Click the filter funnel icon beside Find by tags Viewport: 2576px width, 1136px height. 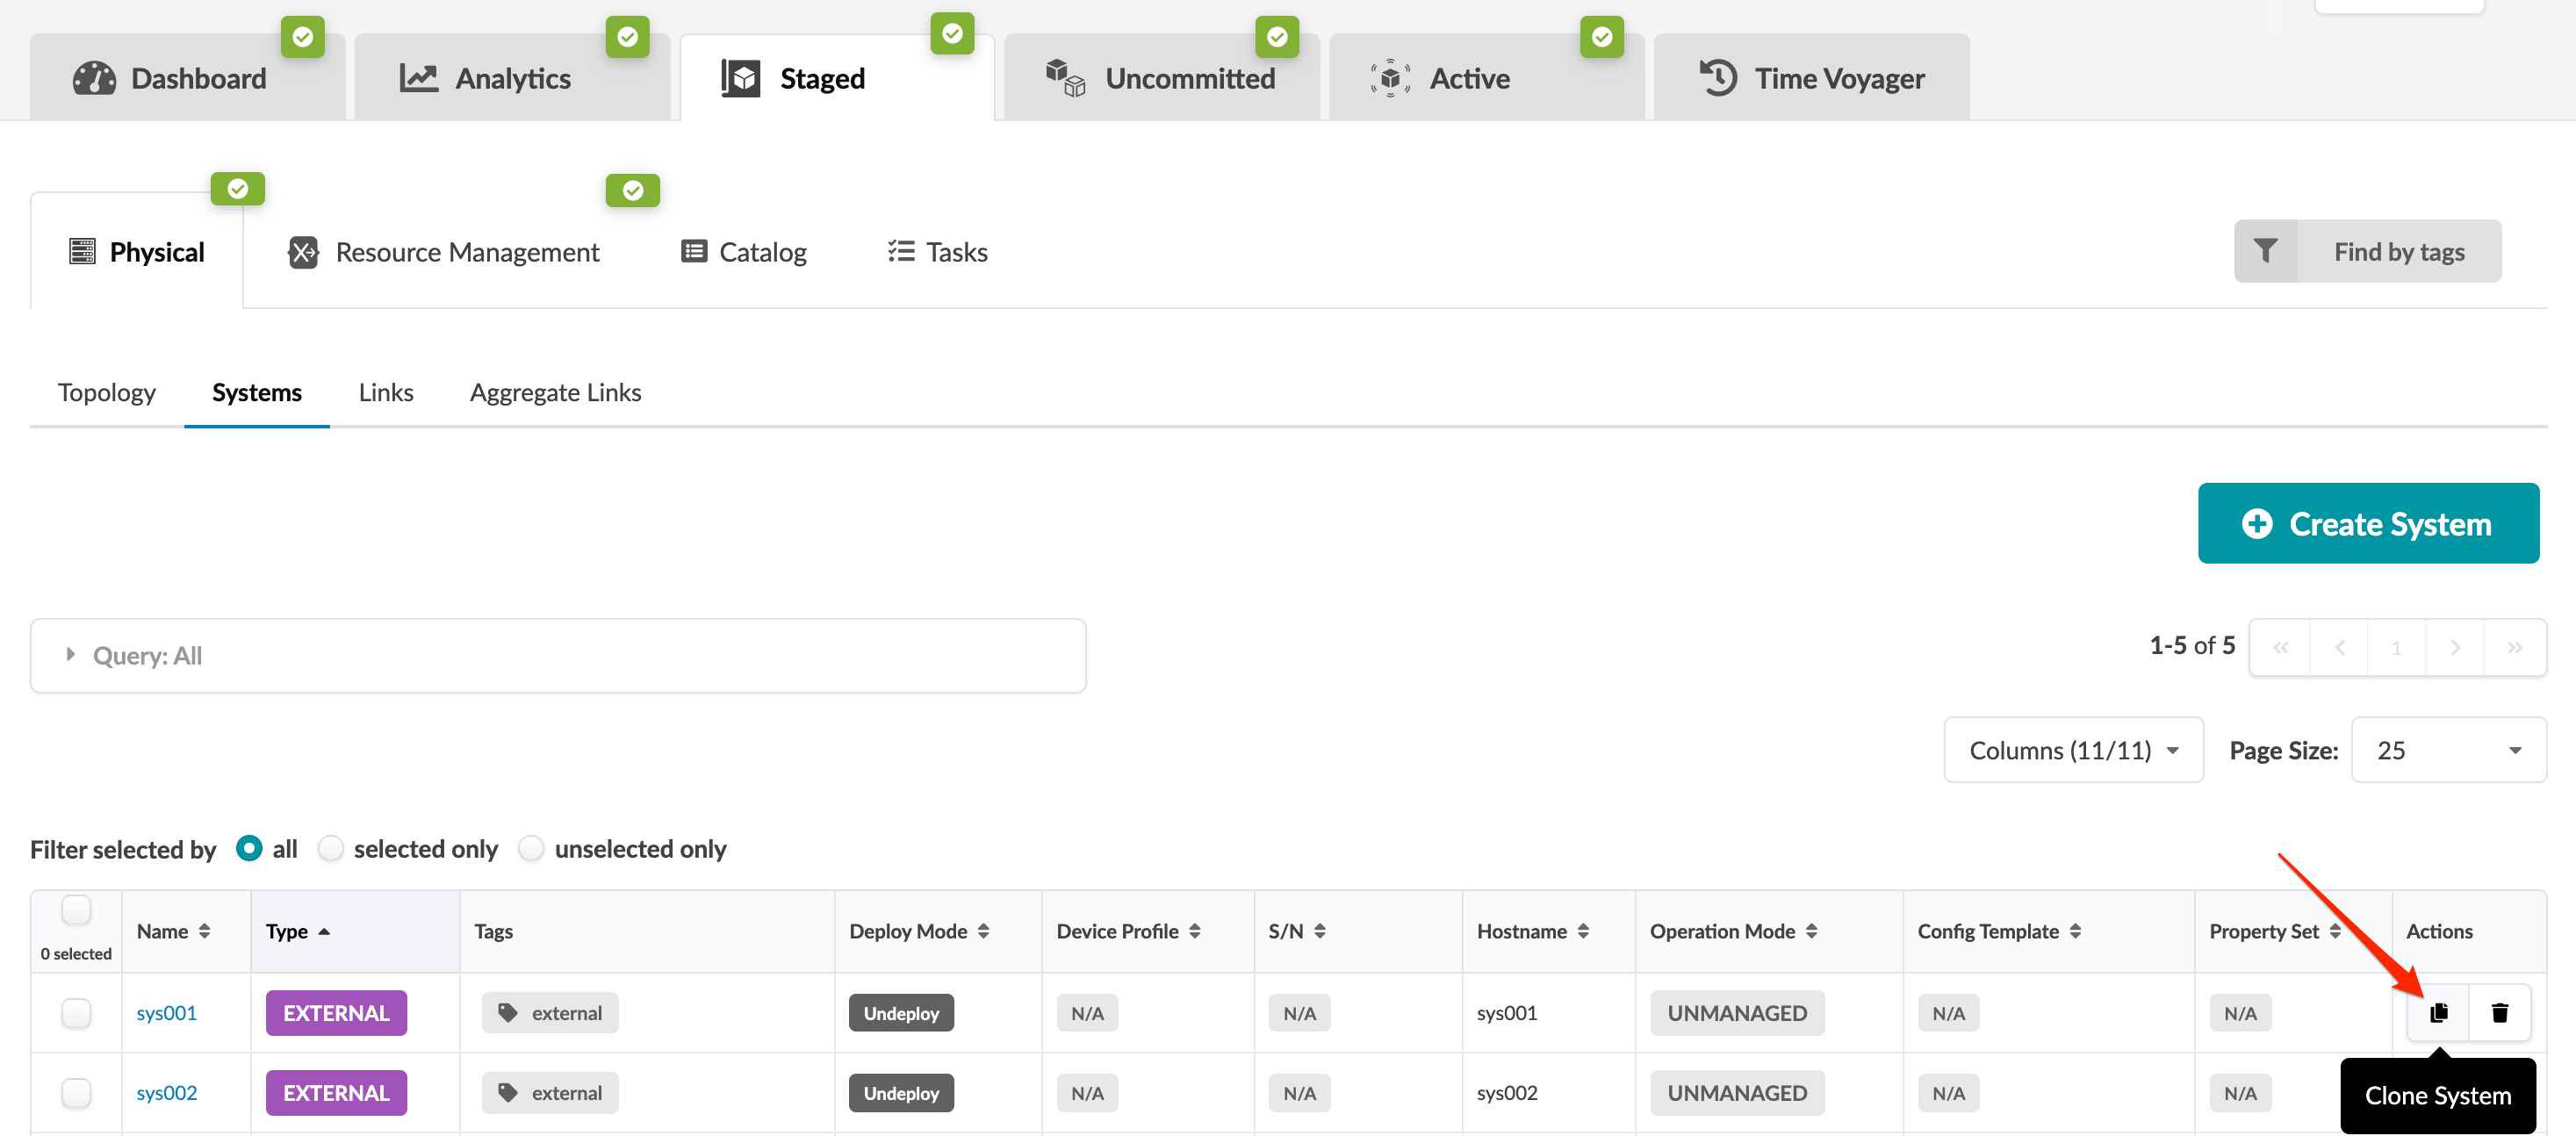tap(2265, 251)
